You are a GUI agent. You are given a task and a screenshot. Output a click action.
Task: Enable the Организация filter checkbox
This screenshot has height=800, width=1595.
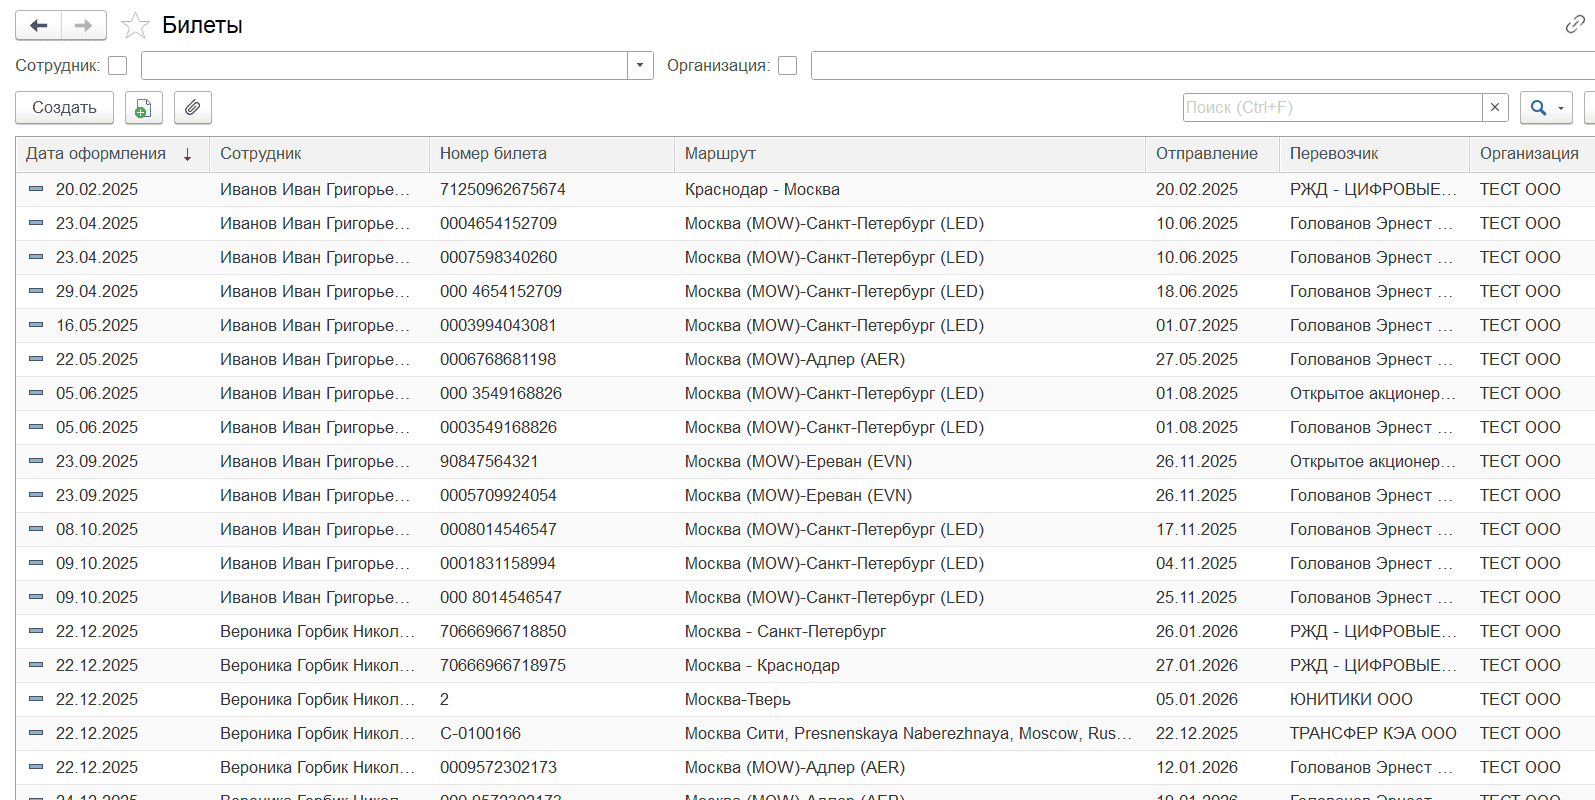788,66
